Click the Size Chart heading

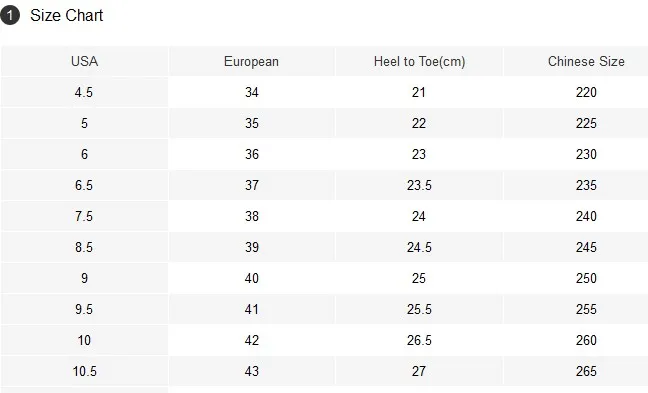[67, 16]
